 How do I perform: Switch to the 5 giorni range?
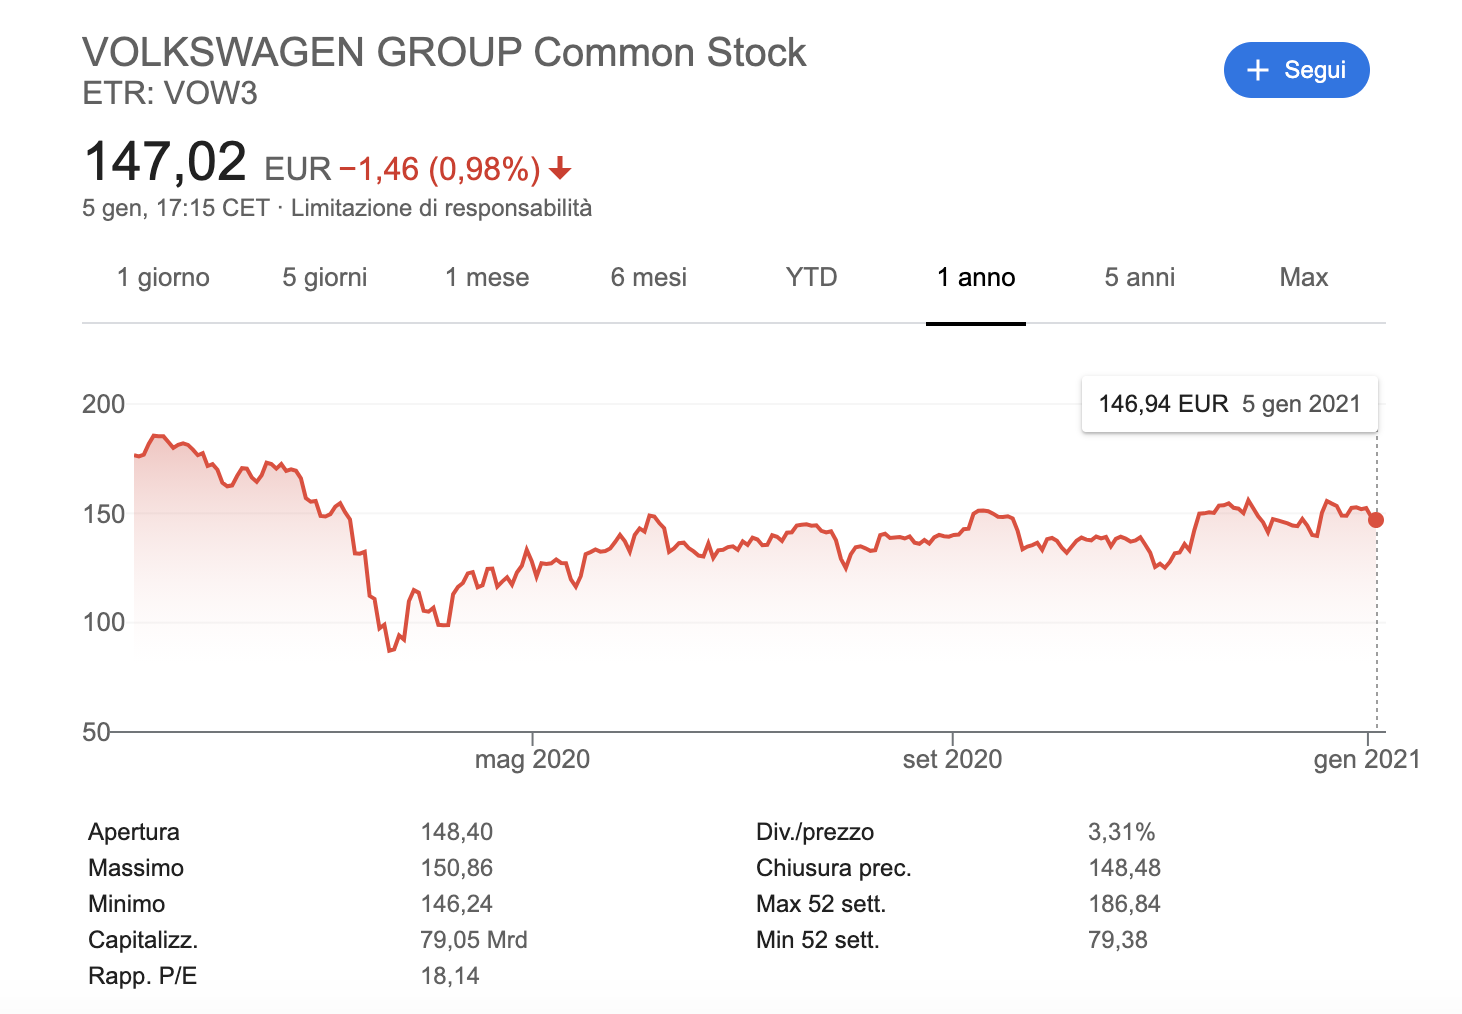click(325, 277)
